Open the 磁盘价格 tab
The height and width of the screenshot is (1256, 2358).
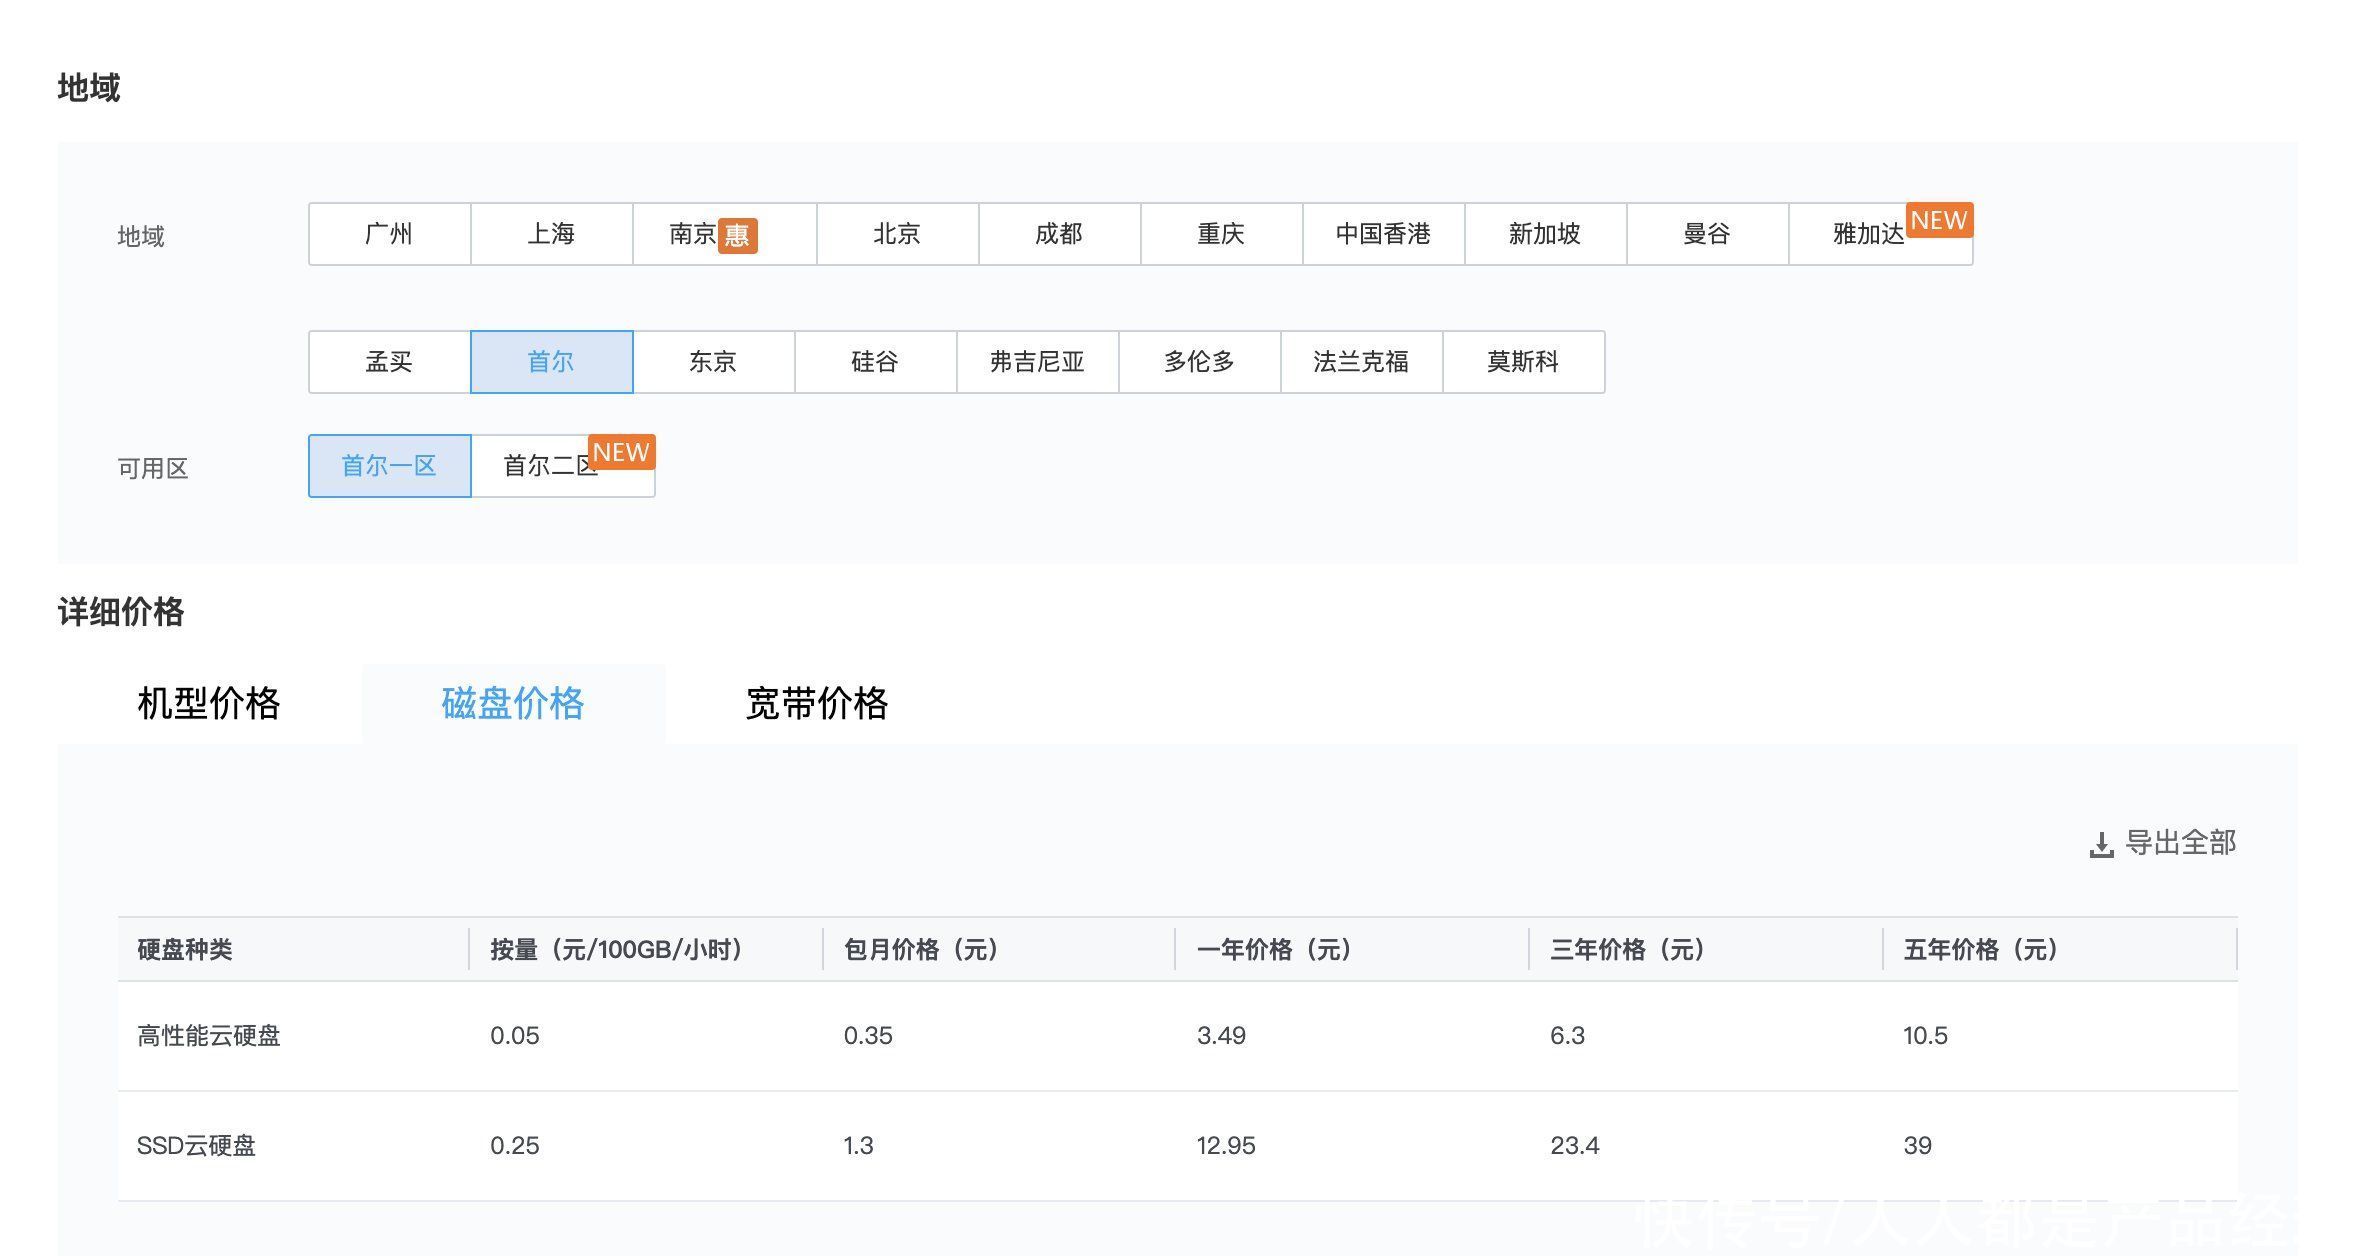pyautogui.click(x=513, y=703)
